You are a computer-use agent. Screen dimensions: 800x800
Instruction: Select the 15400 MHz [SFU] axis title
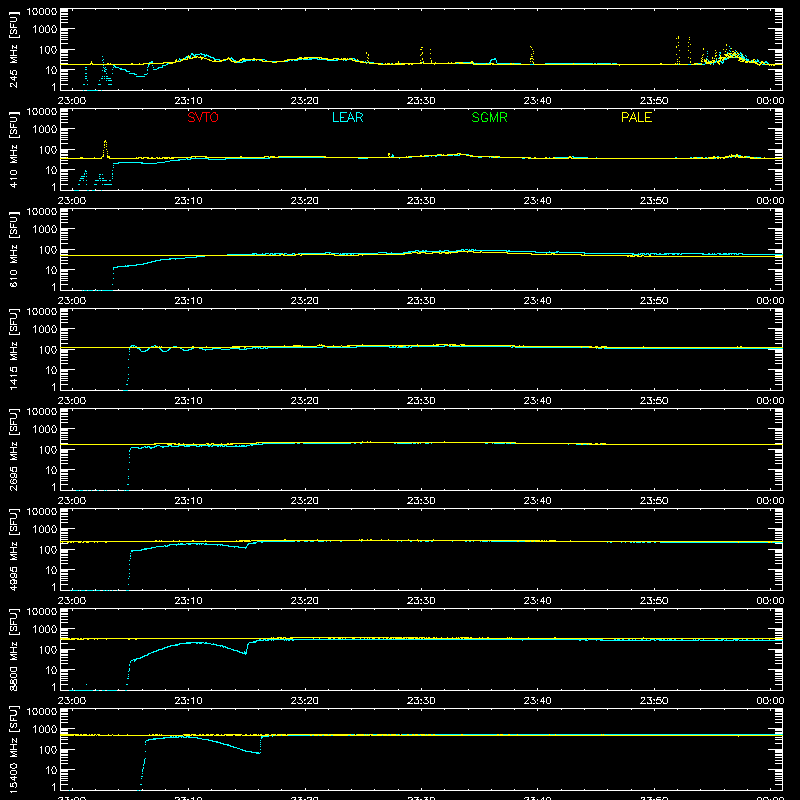[13, 749]
